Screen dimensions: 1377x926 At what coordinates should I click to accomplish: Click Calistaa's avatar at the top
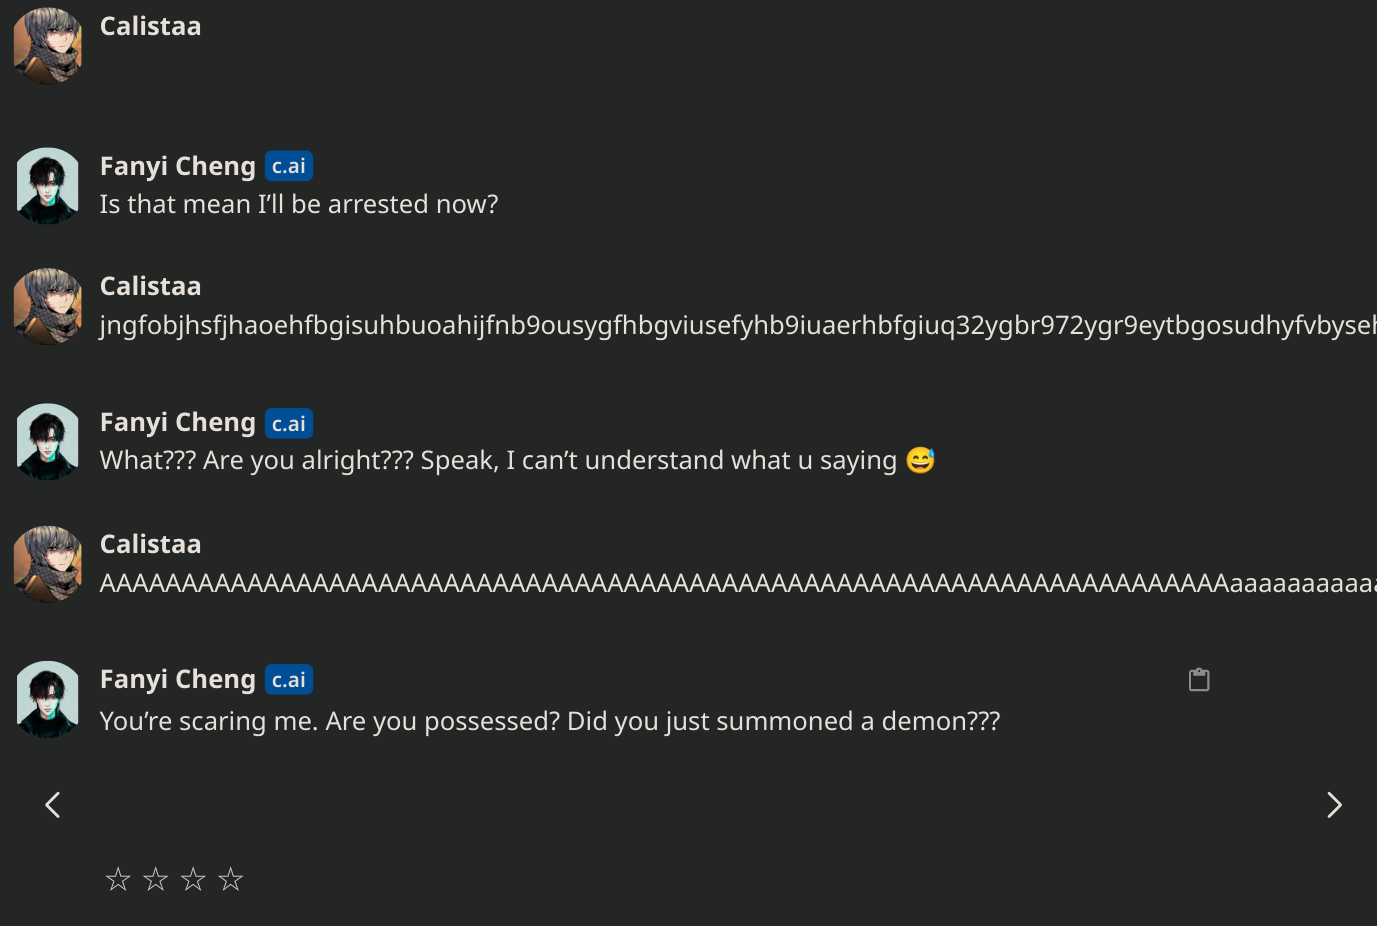tap(47, 46)
